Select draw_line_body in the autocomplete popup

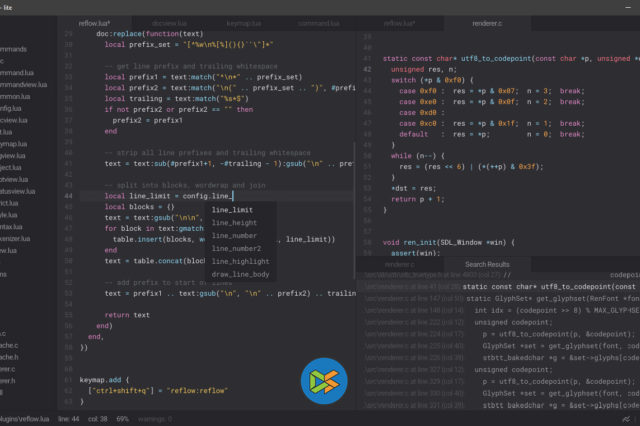click(x=241, y=275)
